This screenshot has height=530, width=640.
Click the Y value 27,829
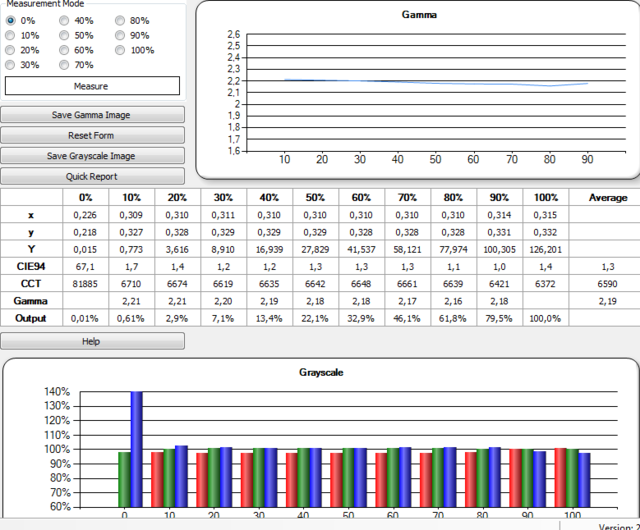315,249
